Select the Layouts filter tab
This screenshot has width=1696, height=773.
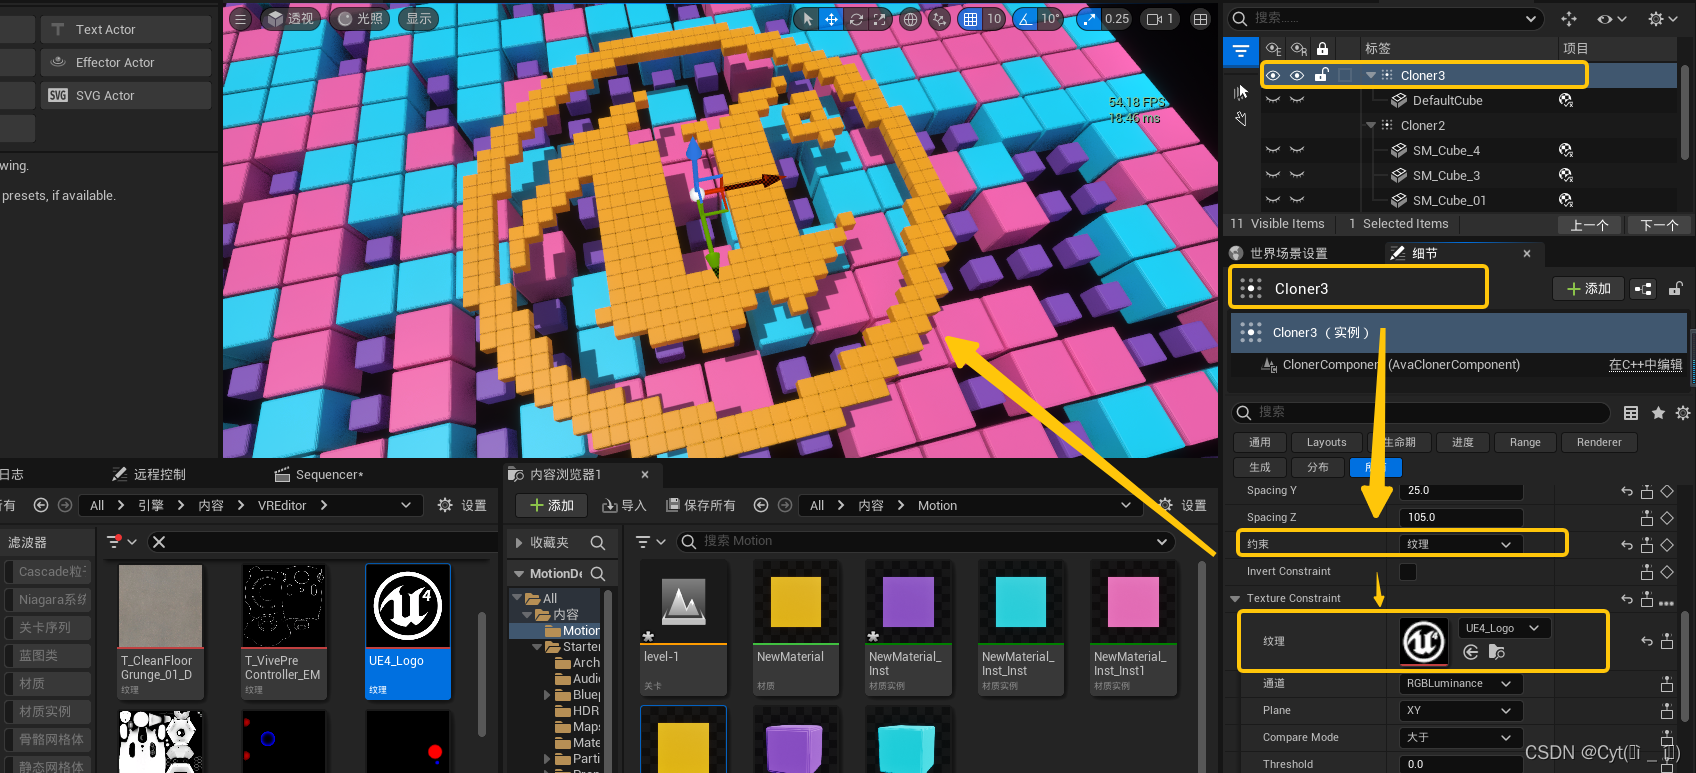(1326, 442)
